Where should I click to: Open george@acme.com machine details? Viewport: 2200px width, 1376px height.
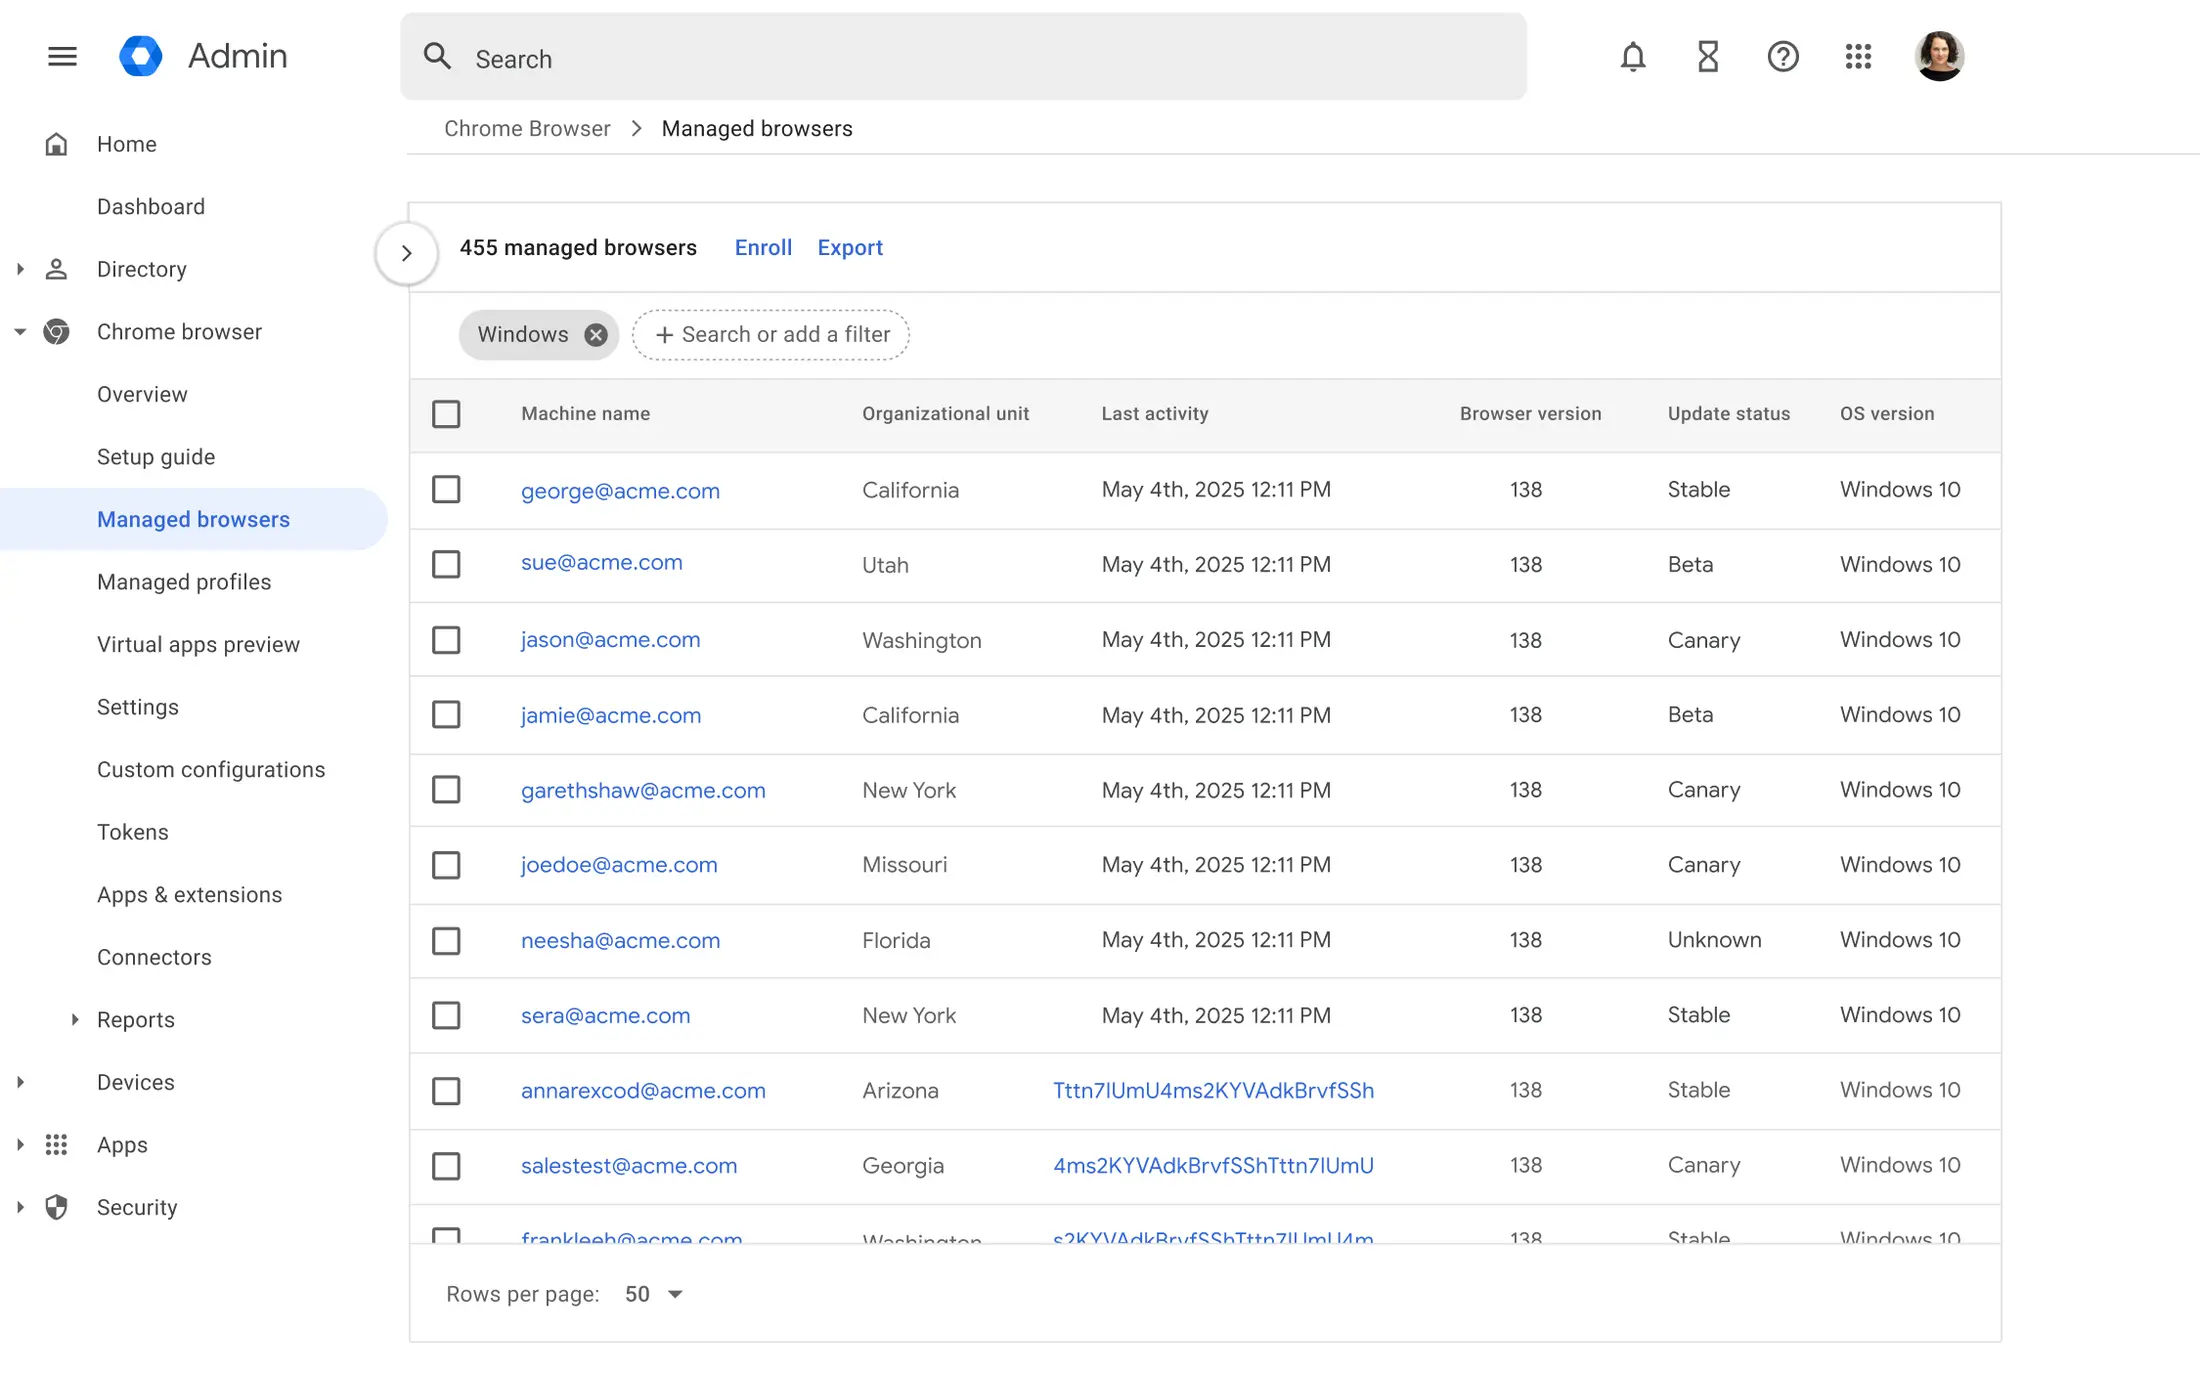620,491
